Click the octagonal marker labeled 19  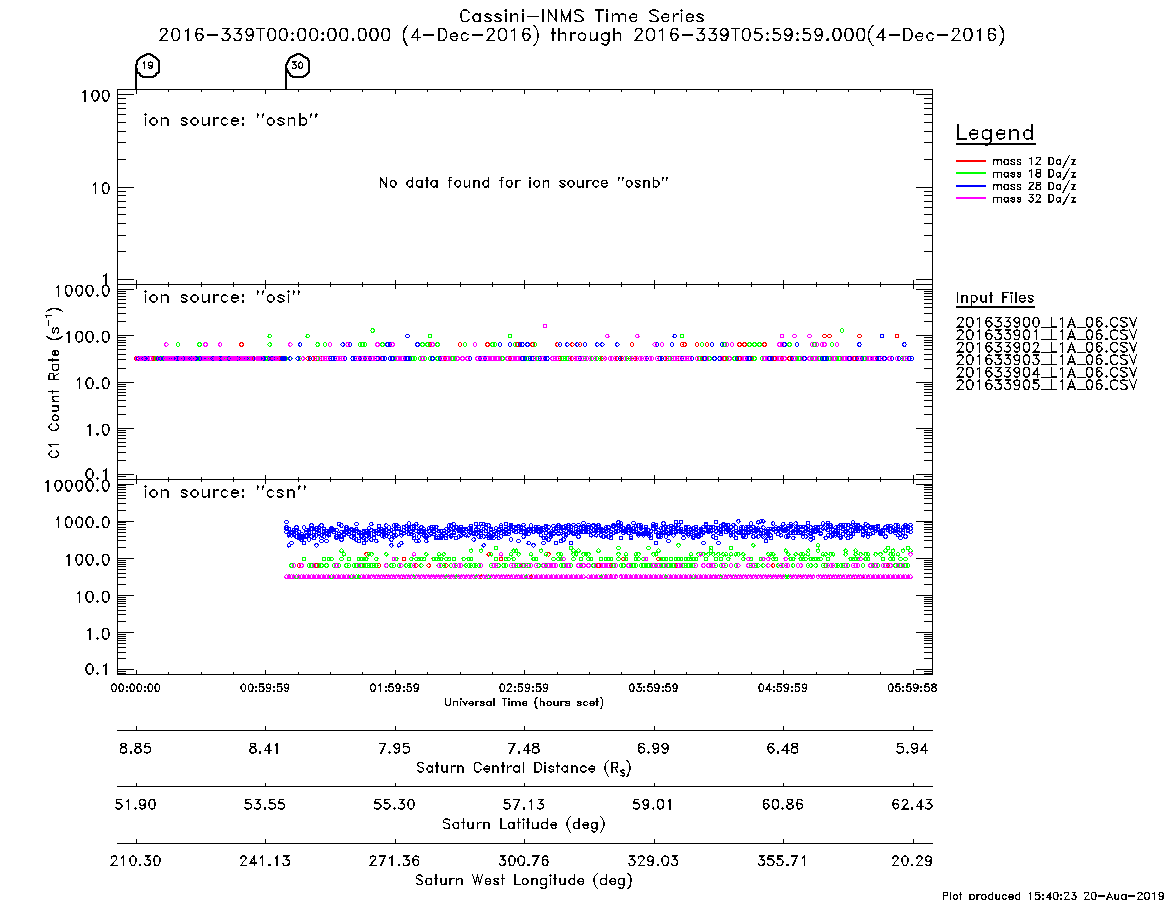pos(148,66)
